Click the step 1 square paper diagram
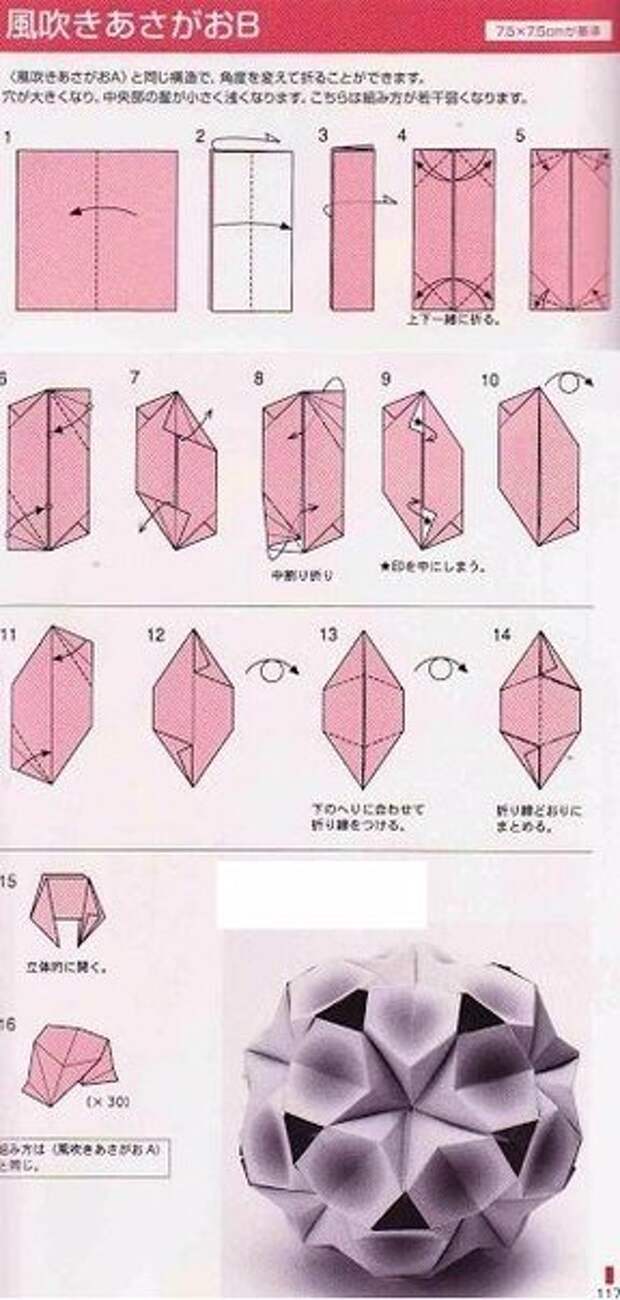Viewport: 620px width, 1300px height. 97,230
